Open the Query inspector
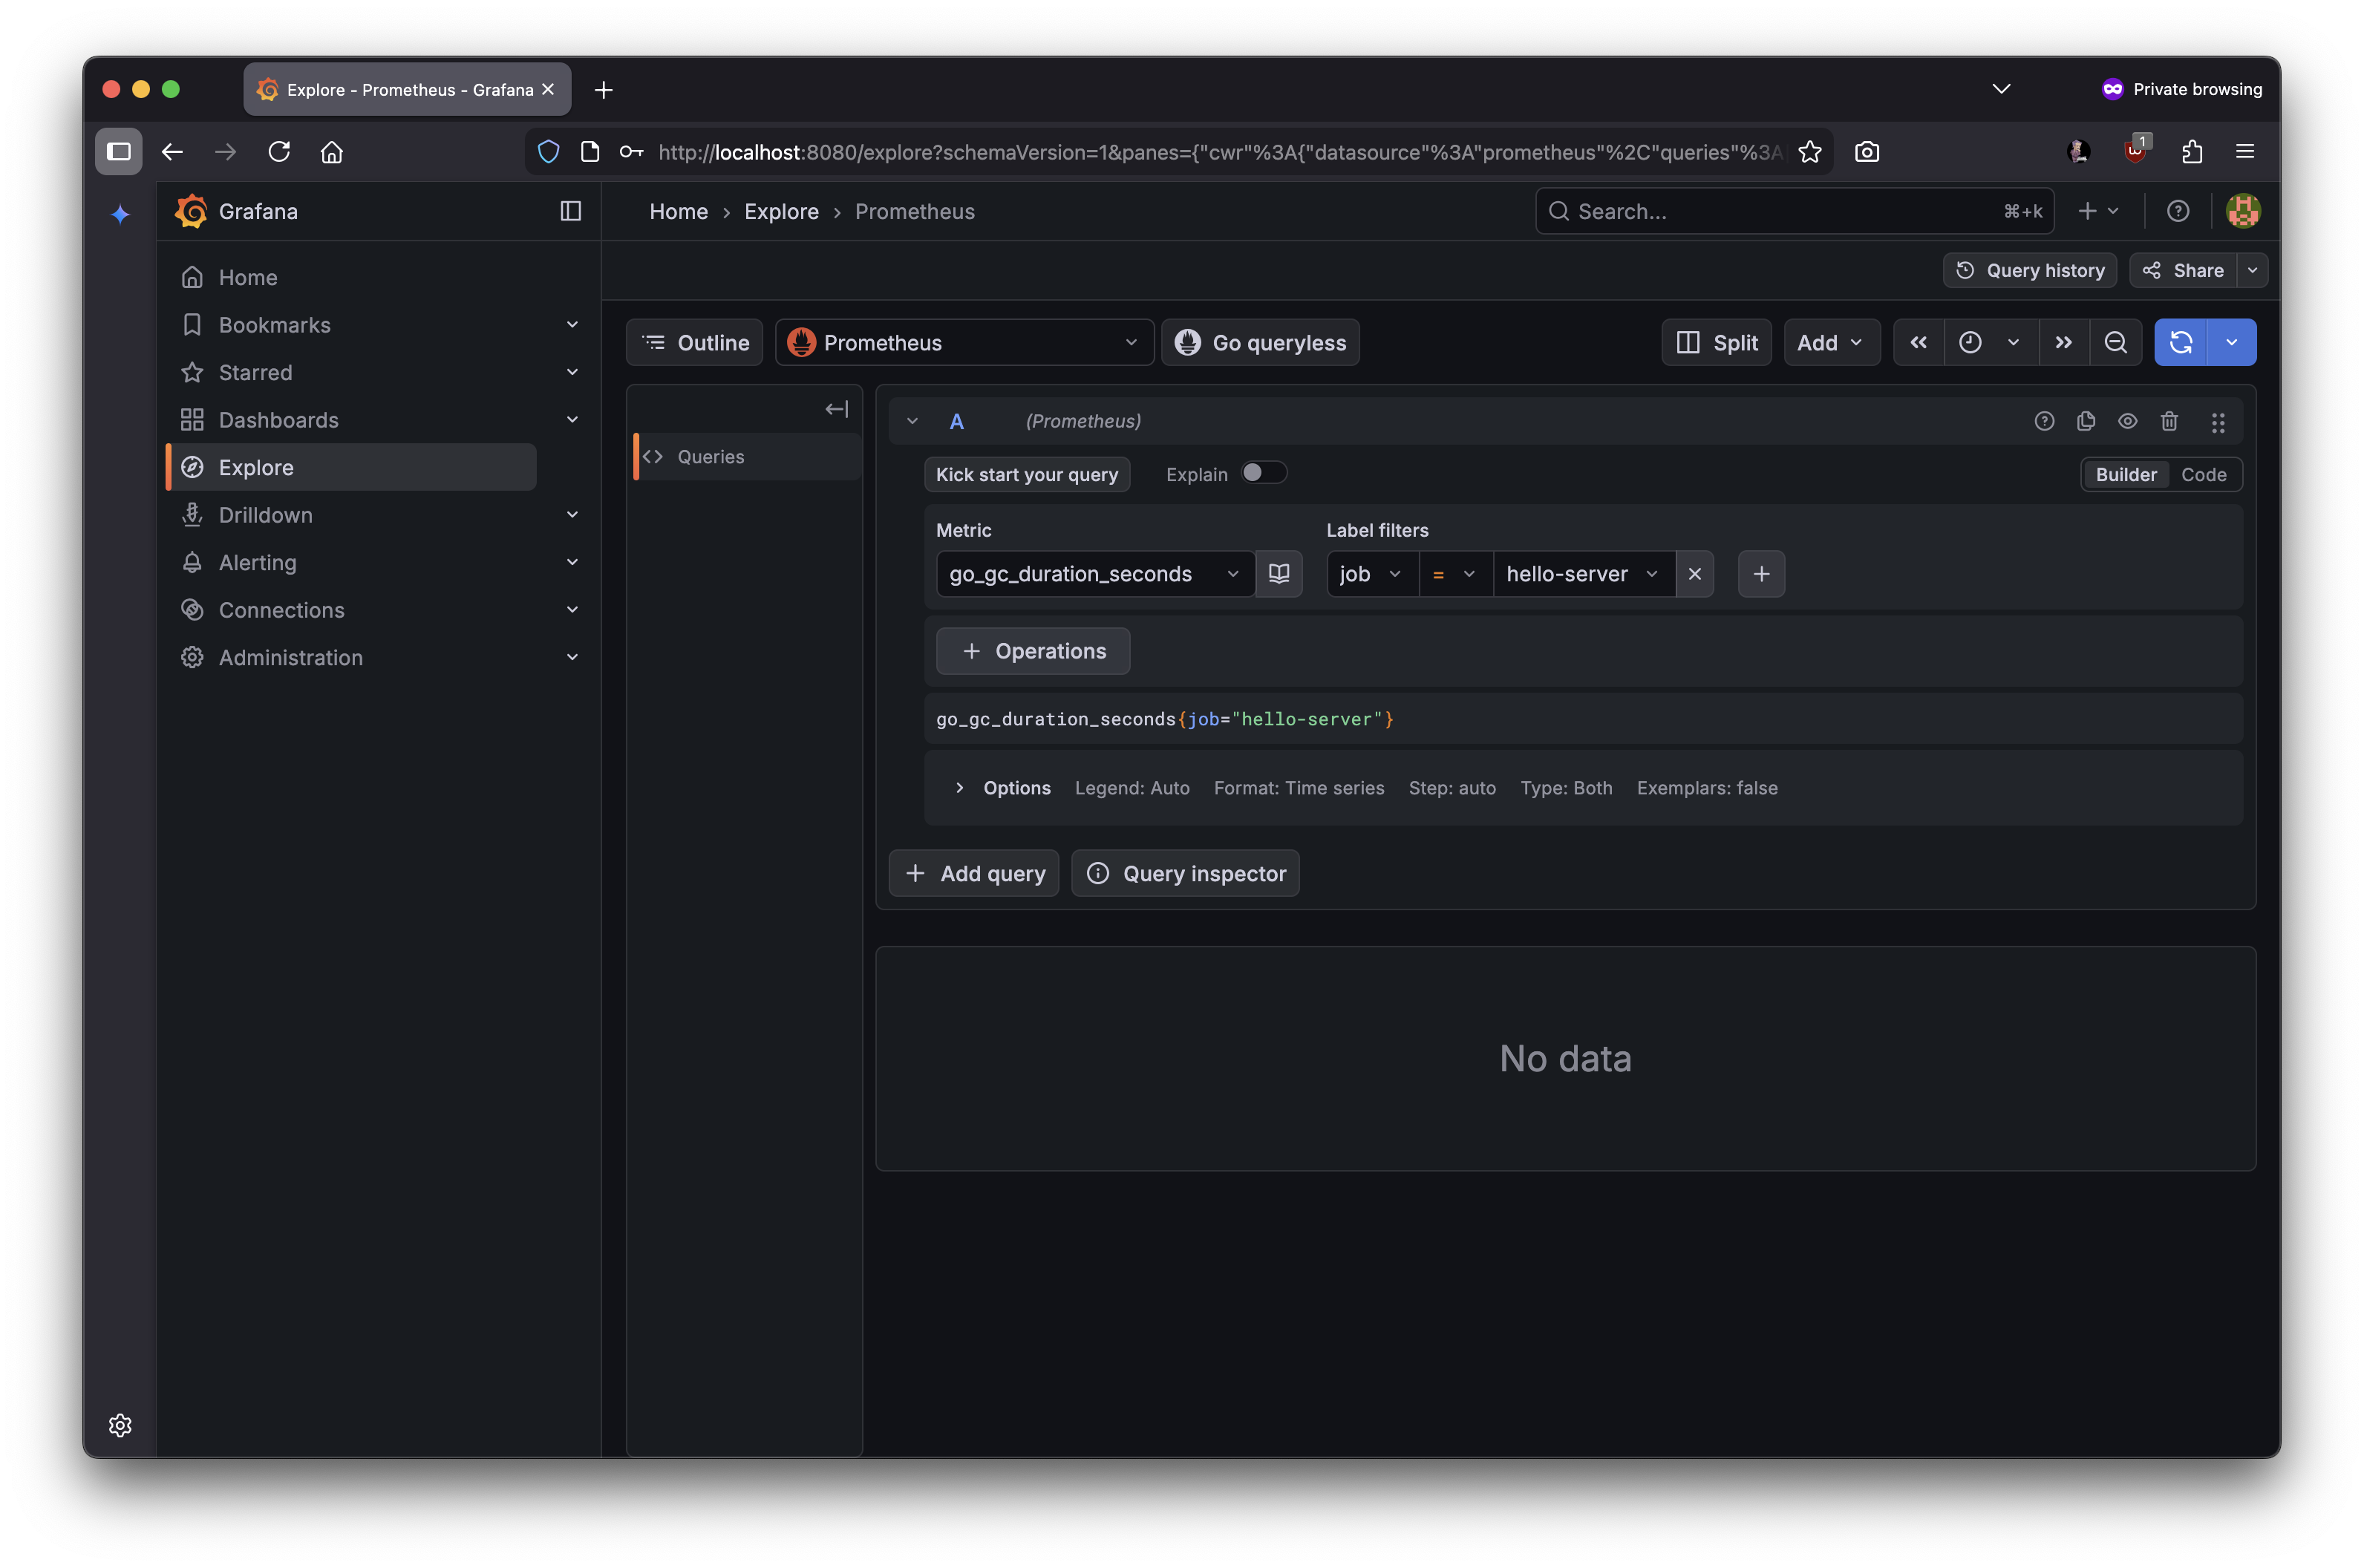Viewport: 2364px width, 1568px height. (x=1185, y=874)
